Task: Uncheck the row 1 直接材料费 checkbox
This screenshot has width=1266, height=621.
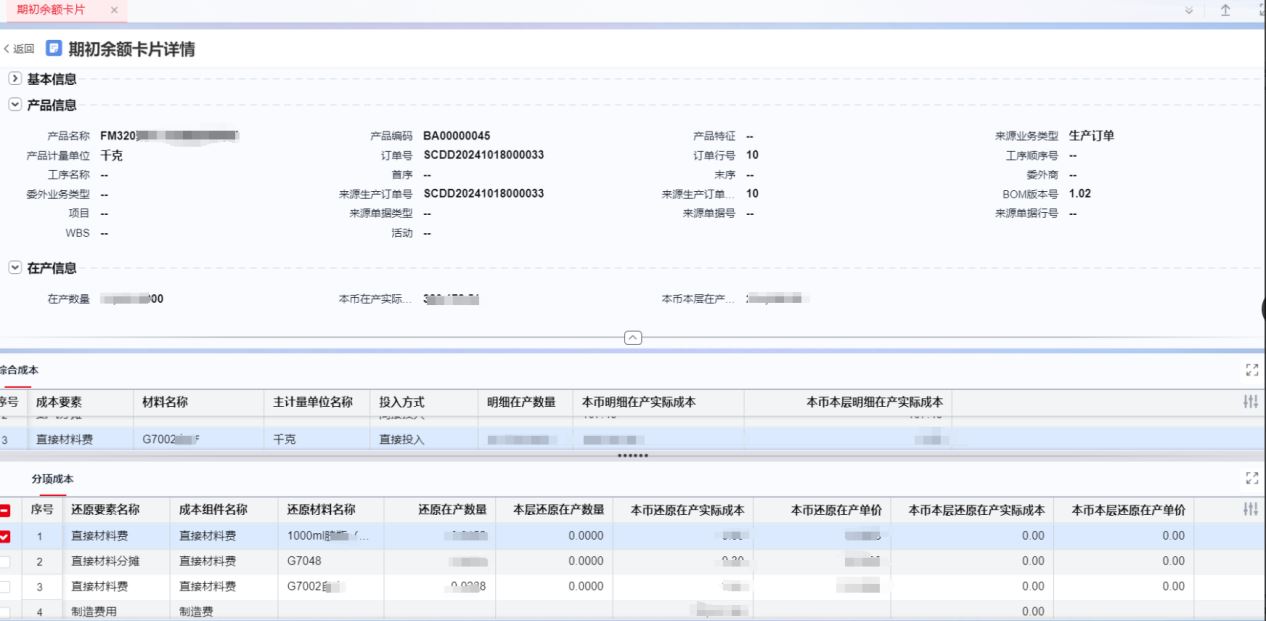Action: pyautogui.click(x=5, y=536)
